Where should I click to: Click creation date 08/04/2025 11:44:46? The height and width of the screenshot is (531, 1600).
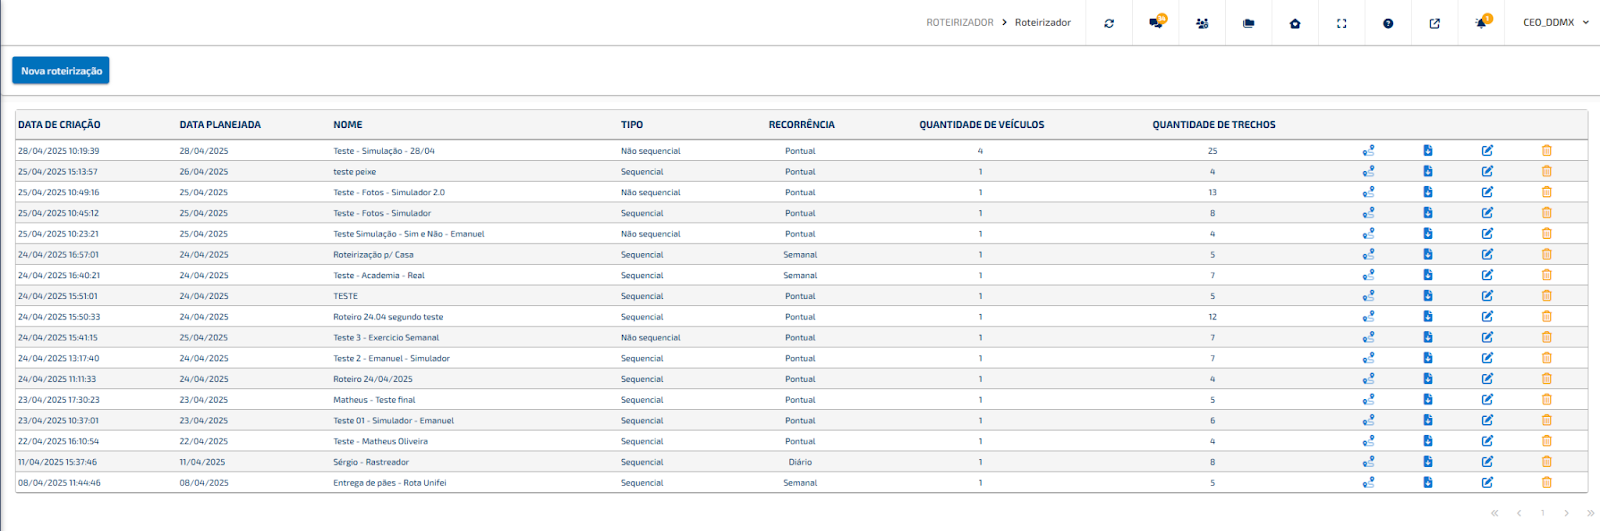[x=59, y=483]
